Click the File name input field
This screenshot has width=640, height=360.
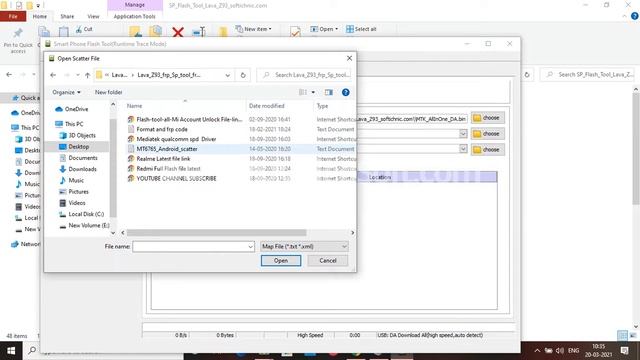[x=189, y=247]
